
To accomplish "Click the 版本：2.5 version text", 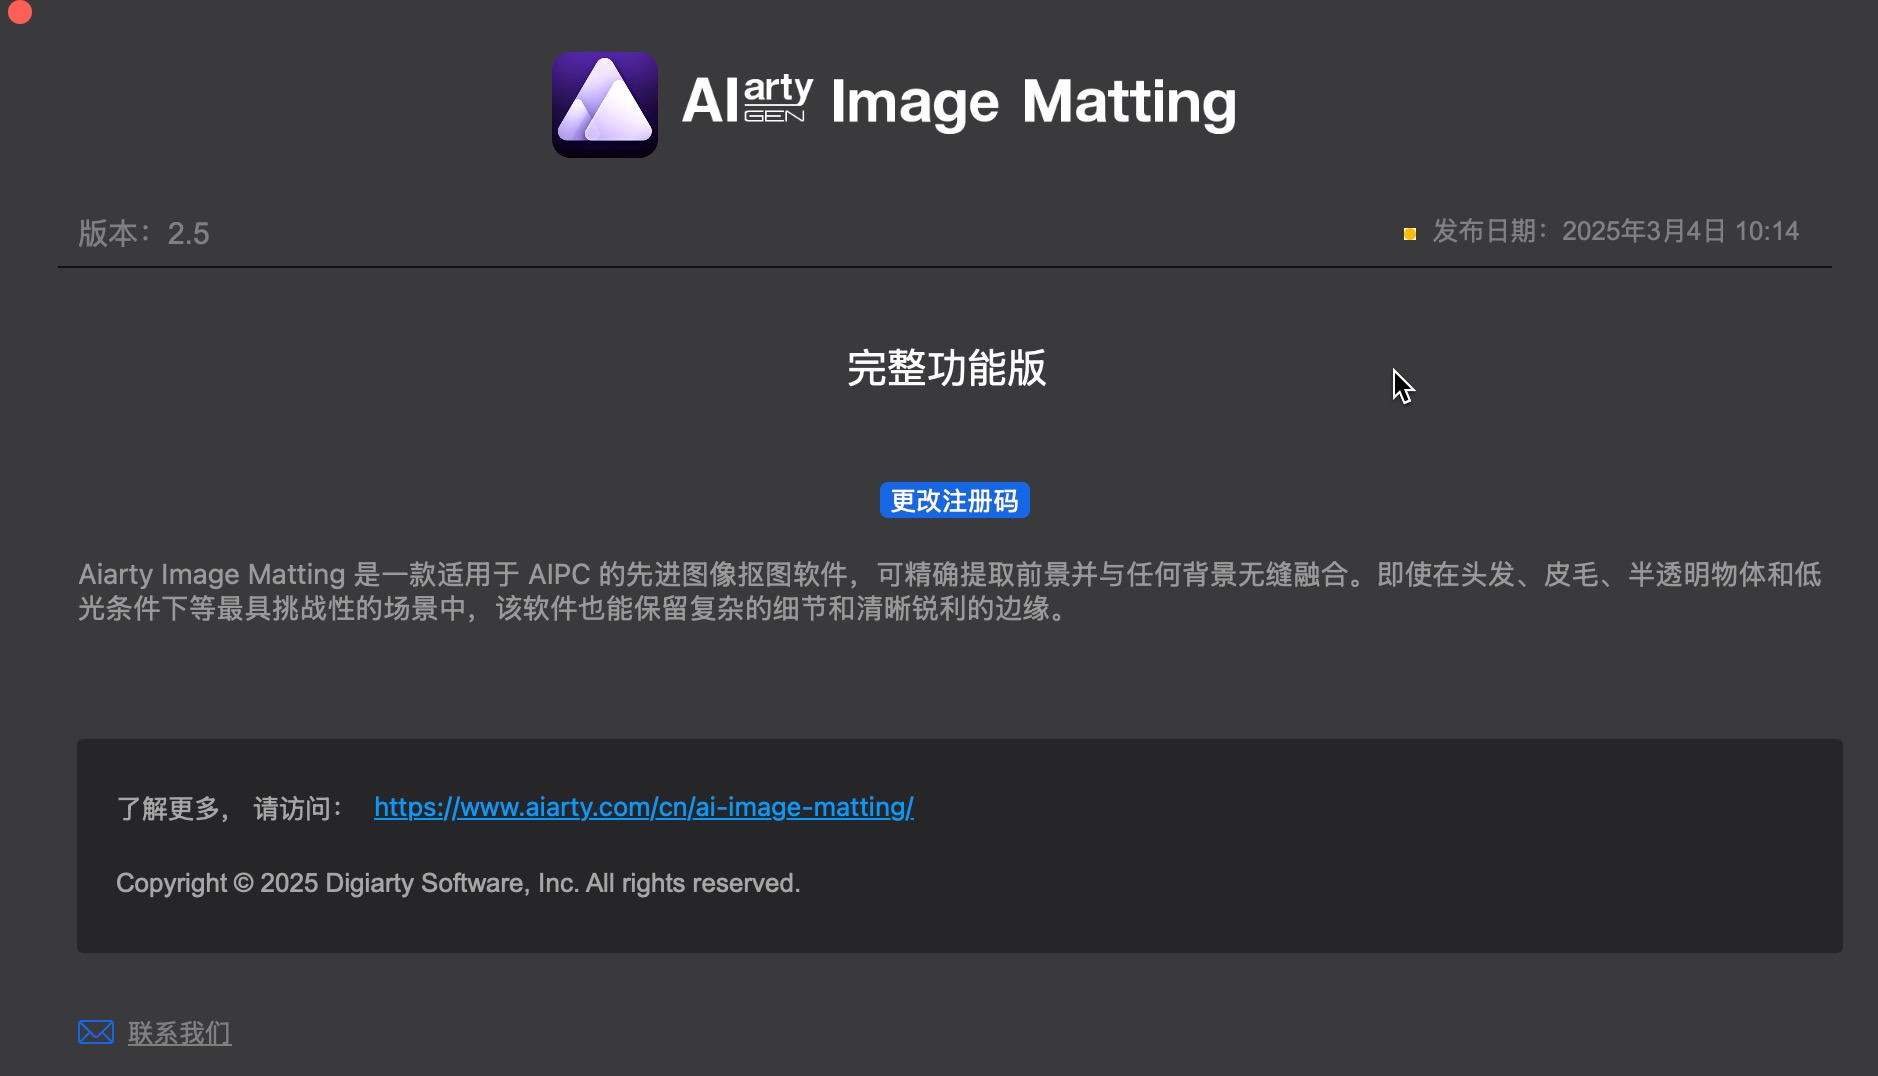I will [x=144, y=233].
